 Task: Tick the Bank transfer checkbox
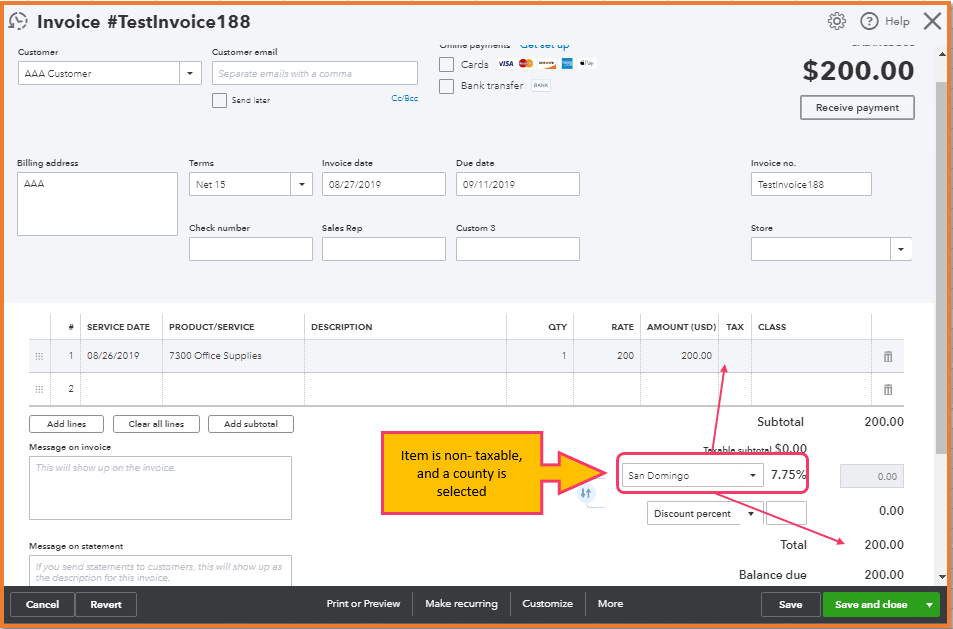447,86
